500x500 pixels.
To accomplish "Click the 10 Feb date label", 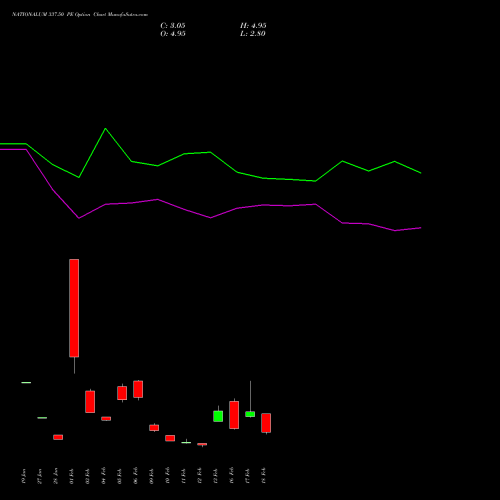I will (x=168, y=476).
